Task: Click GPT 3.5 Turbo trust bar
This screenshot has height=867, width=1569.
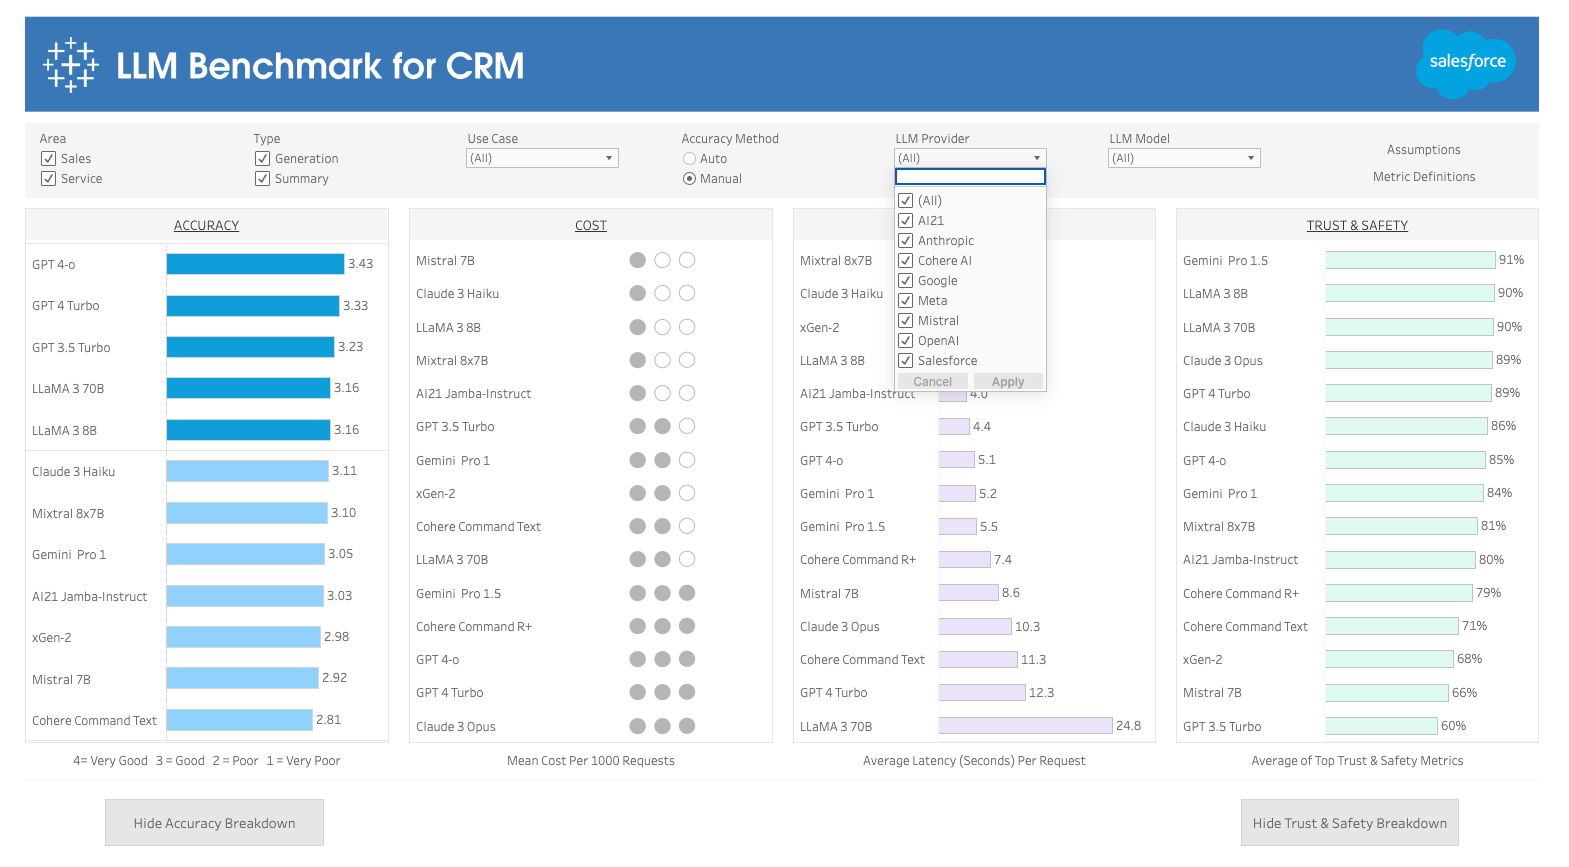Action: 1381,726
